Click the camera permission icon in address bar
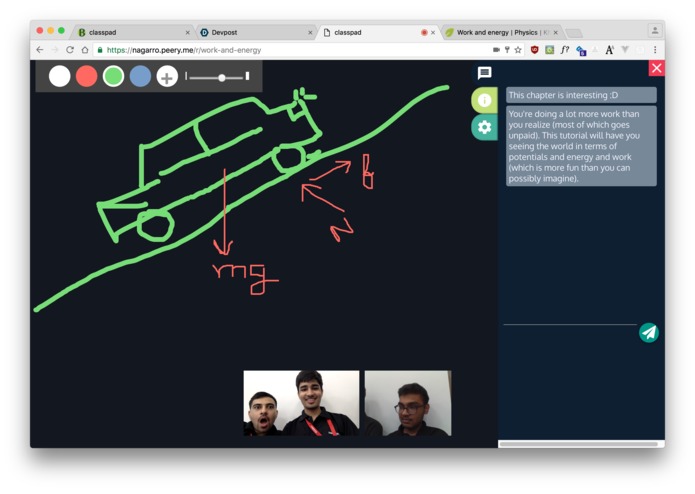Screen dimensions: 695x494 point(496,50)
